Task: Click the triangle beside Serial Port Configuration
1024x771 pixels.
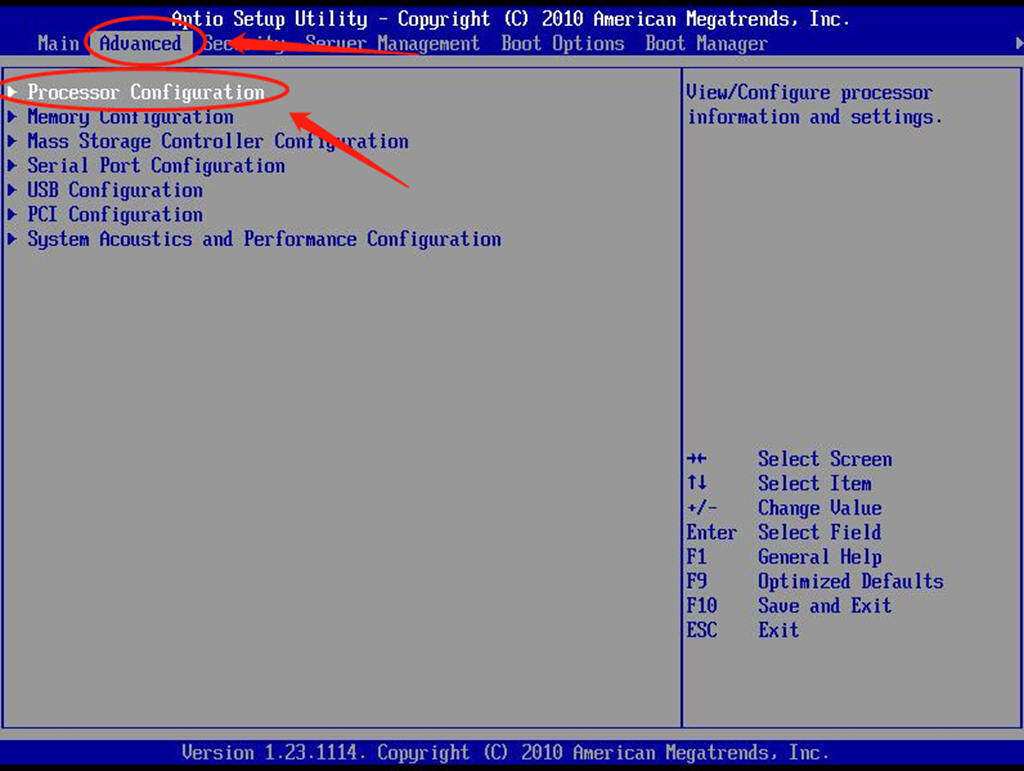Action: tap(12, 166)
